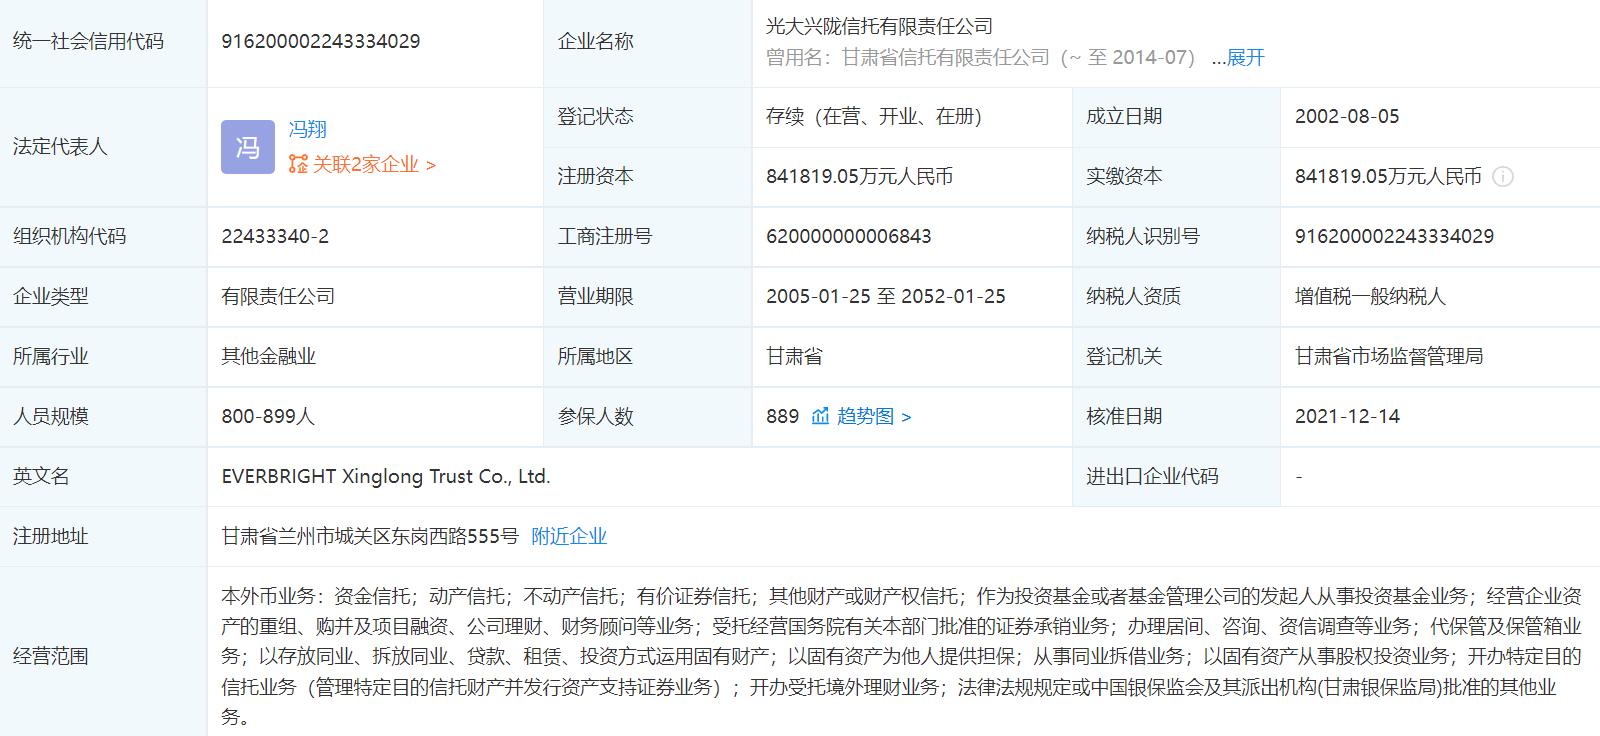1600x736 pixels.
Task: Click the 企业类型 label
Action: point(50,296)
